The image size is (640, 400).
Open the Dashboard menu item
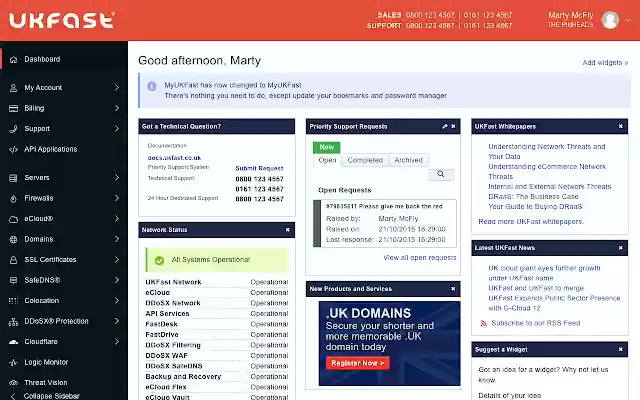64,59
